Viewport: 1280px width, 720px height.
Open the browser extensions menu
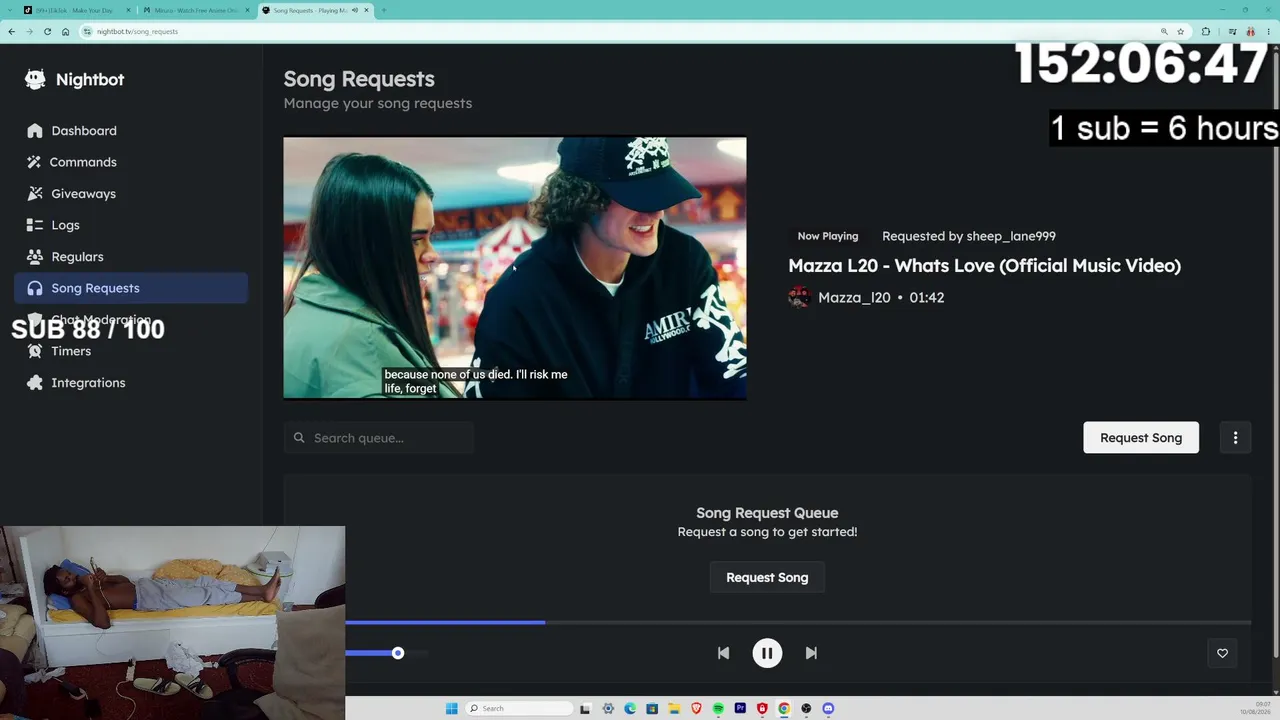[x=1206, y=31]
